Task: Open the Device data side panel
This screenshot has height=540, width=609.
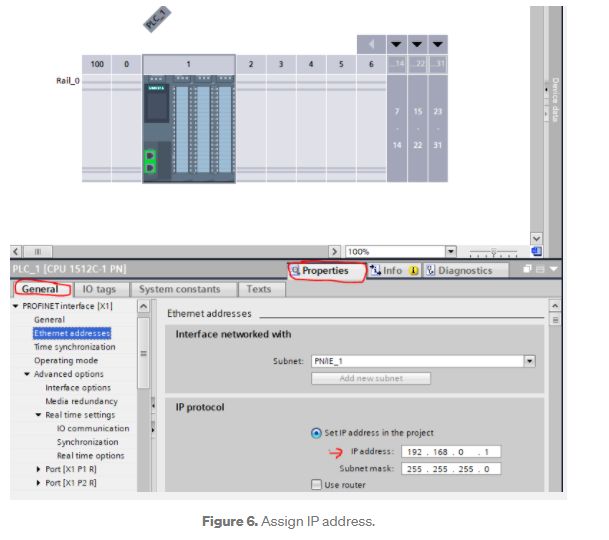Action: click(555, 100)
